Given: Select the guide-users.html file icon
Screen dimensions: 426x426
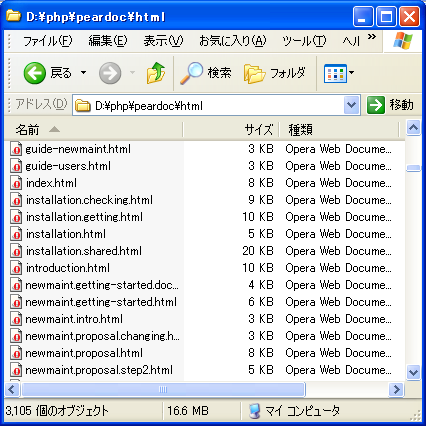Looking at the screenshot, I should pos(16,166).
